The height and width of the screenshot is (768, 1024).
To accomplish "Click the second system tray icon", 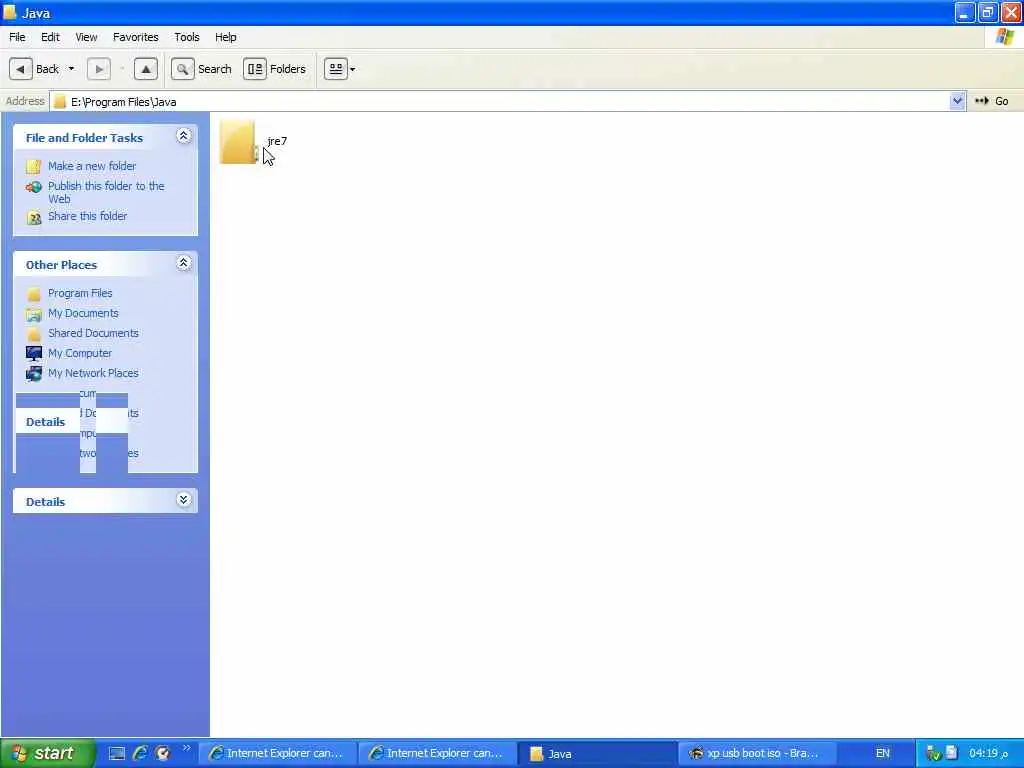I will click(x=952, y=753).
